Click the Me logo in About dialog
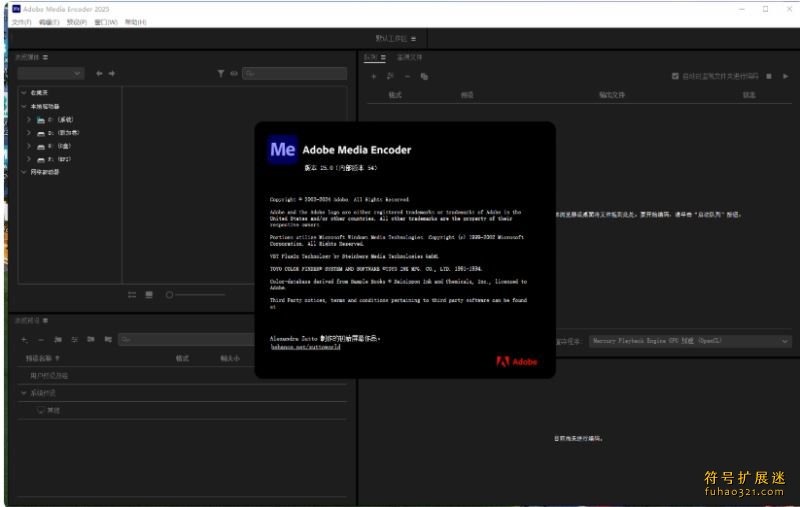This screenshot has width=800, height=507. tap(283, 149)
